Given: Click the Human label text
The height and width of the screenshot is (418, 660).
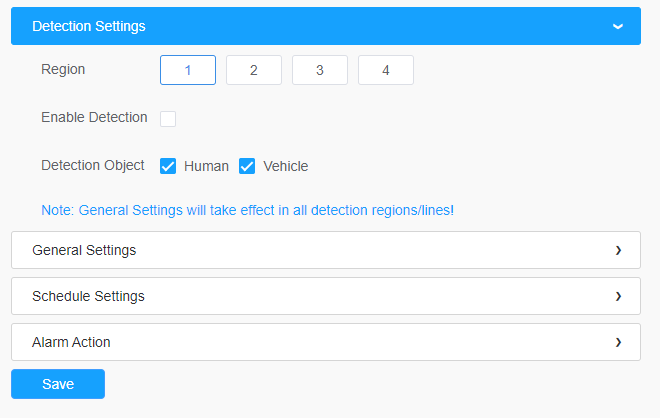Looking at the screenshot, I should pos(206,166).
